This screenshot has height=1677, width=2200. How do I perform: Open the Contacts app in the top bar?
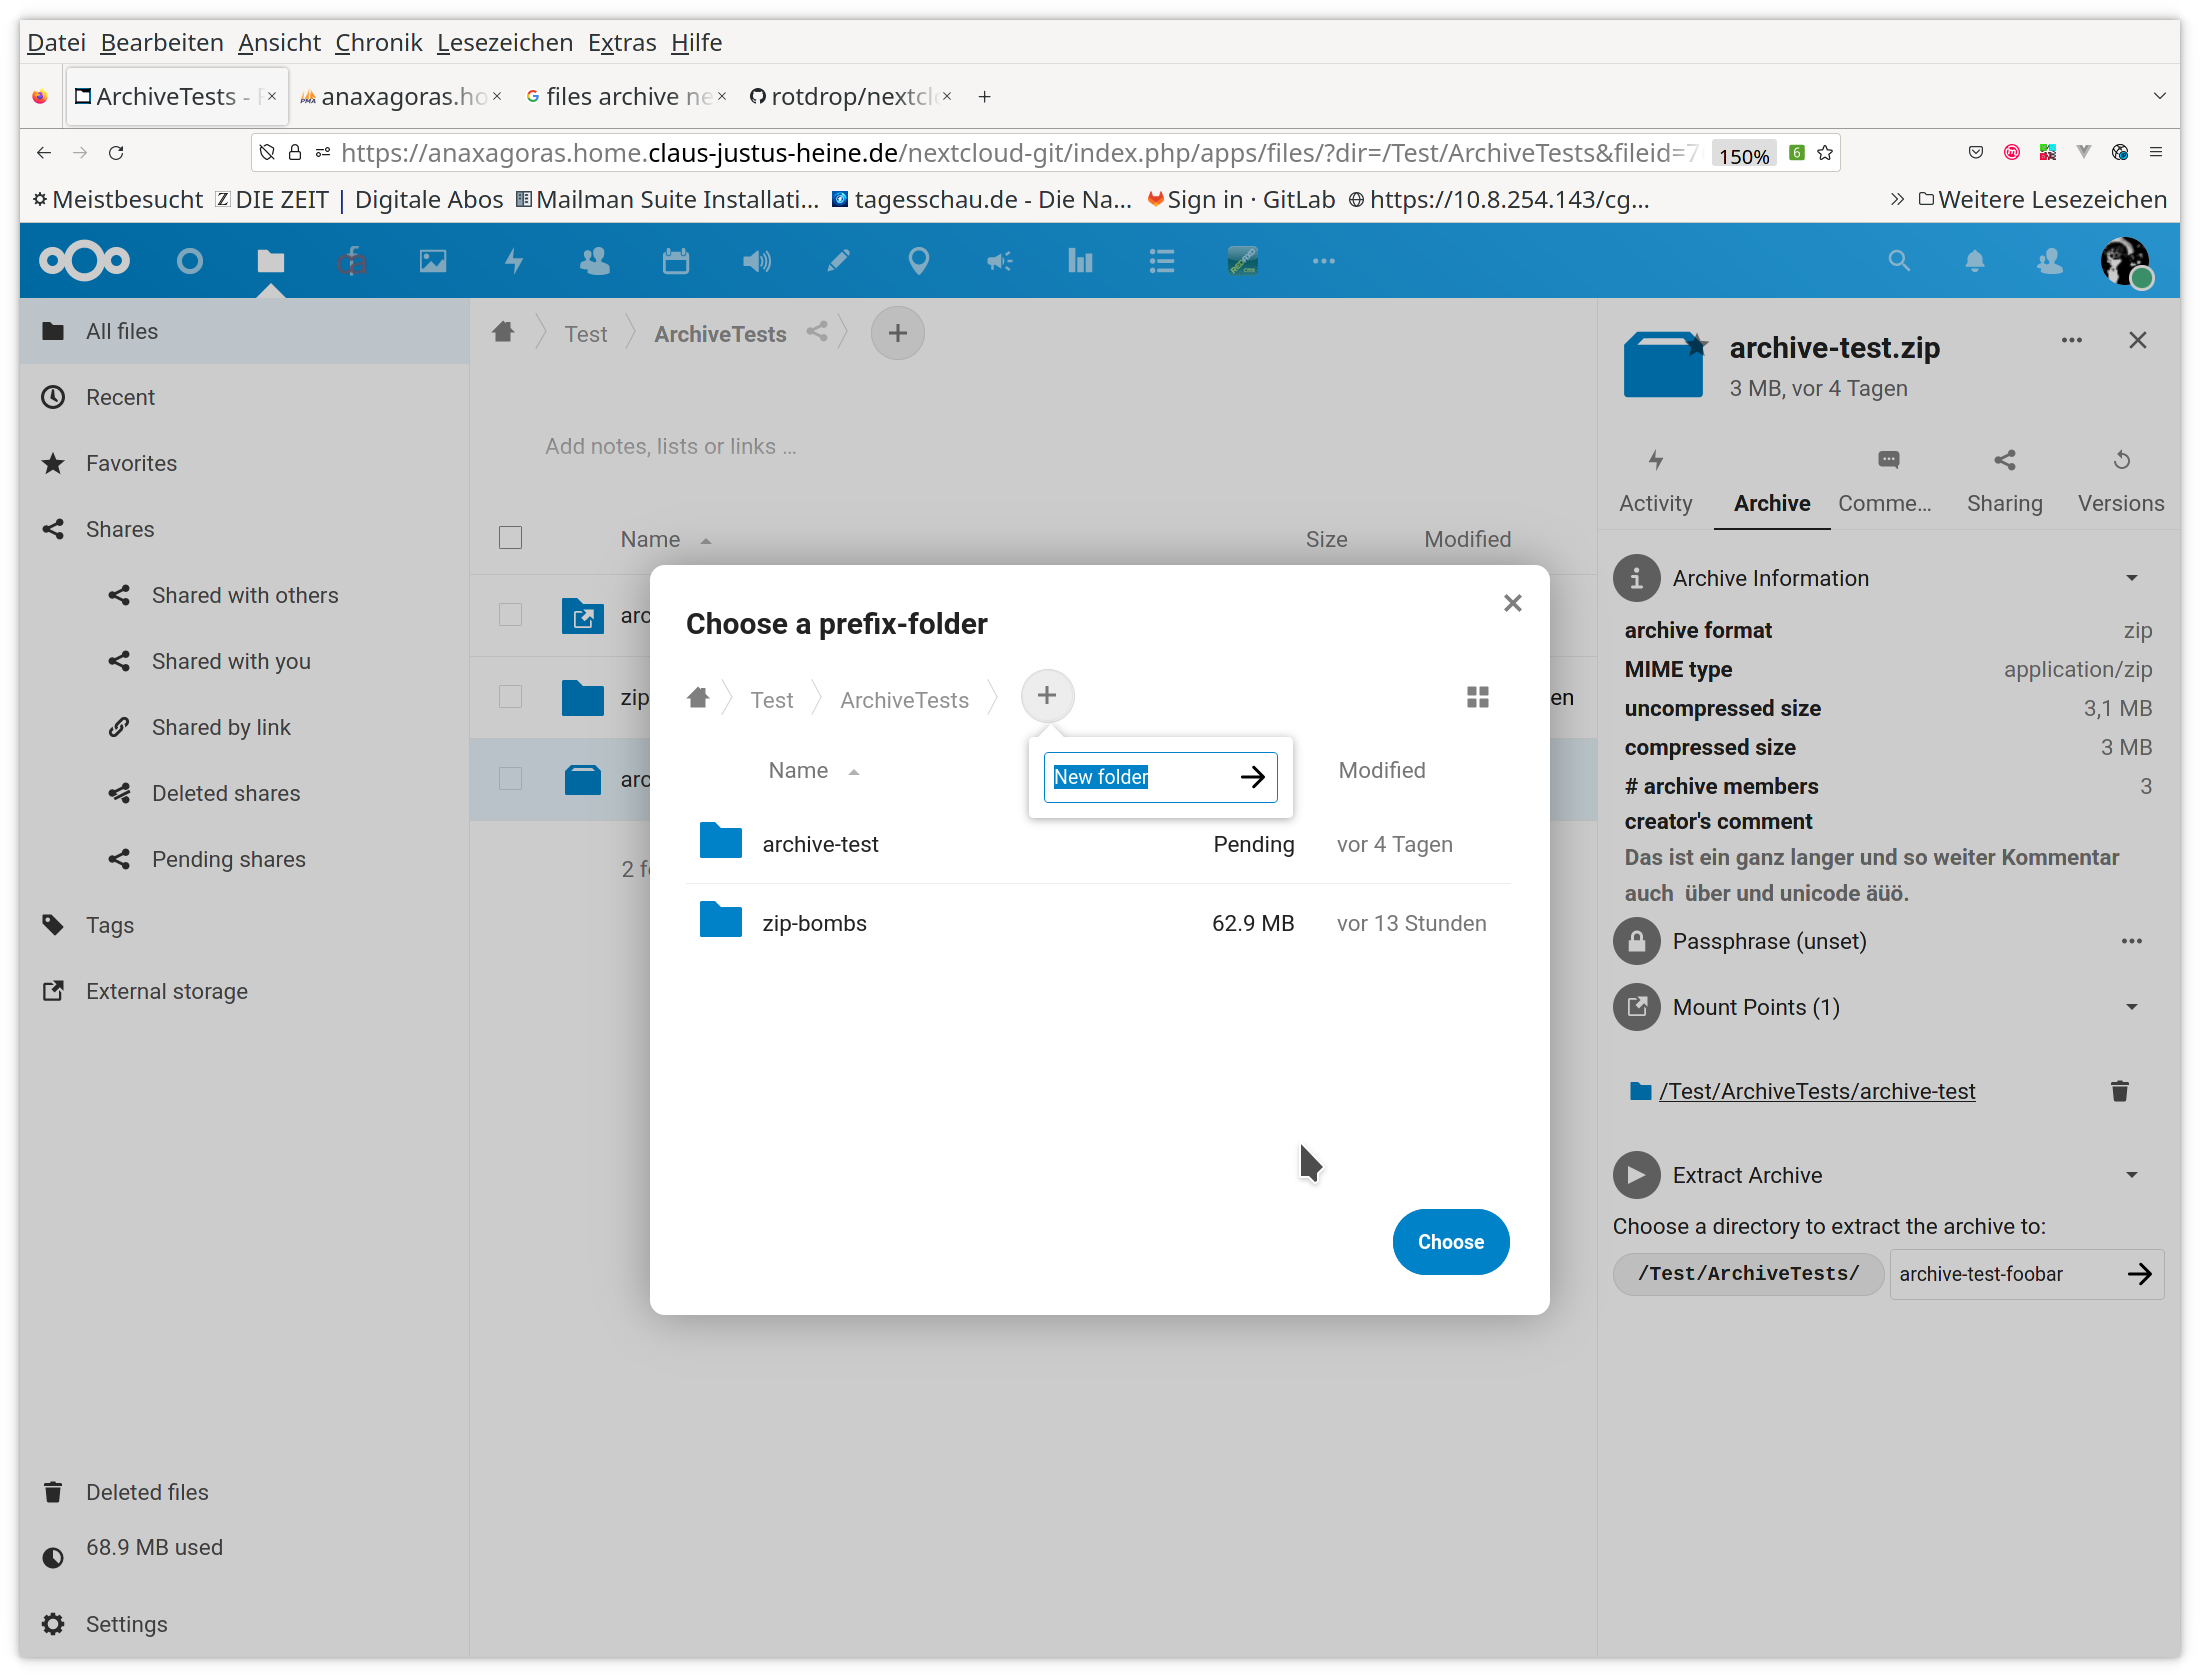pyautogui.click(x=595, y=262)
